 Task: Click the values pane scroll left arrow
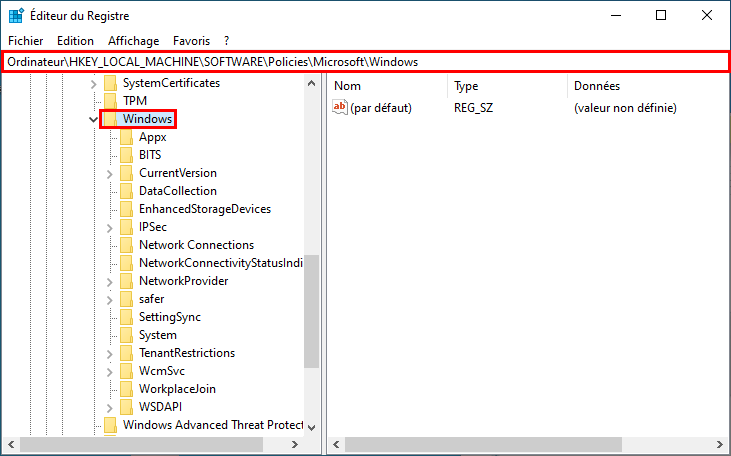pos(337,444)
